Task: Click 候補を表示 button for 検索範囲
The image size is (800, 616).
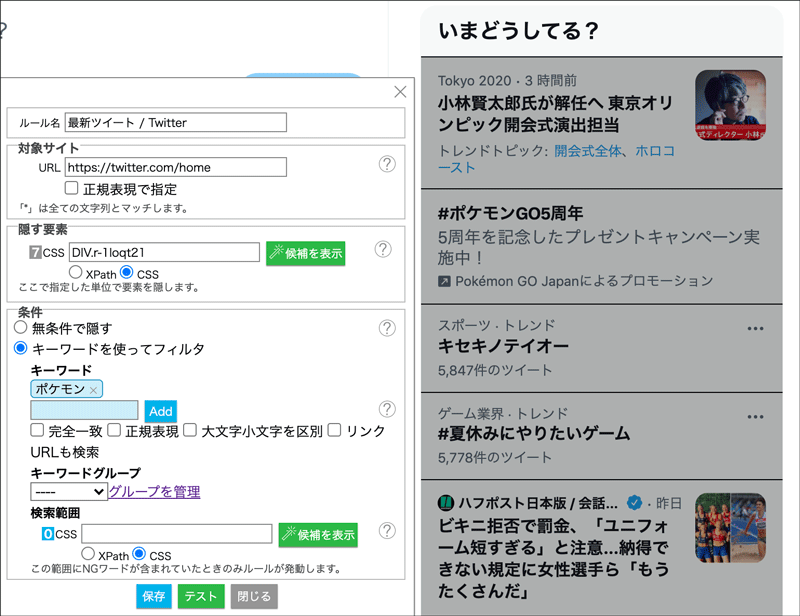Action: coord(318,535)
